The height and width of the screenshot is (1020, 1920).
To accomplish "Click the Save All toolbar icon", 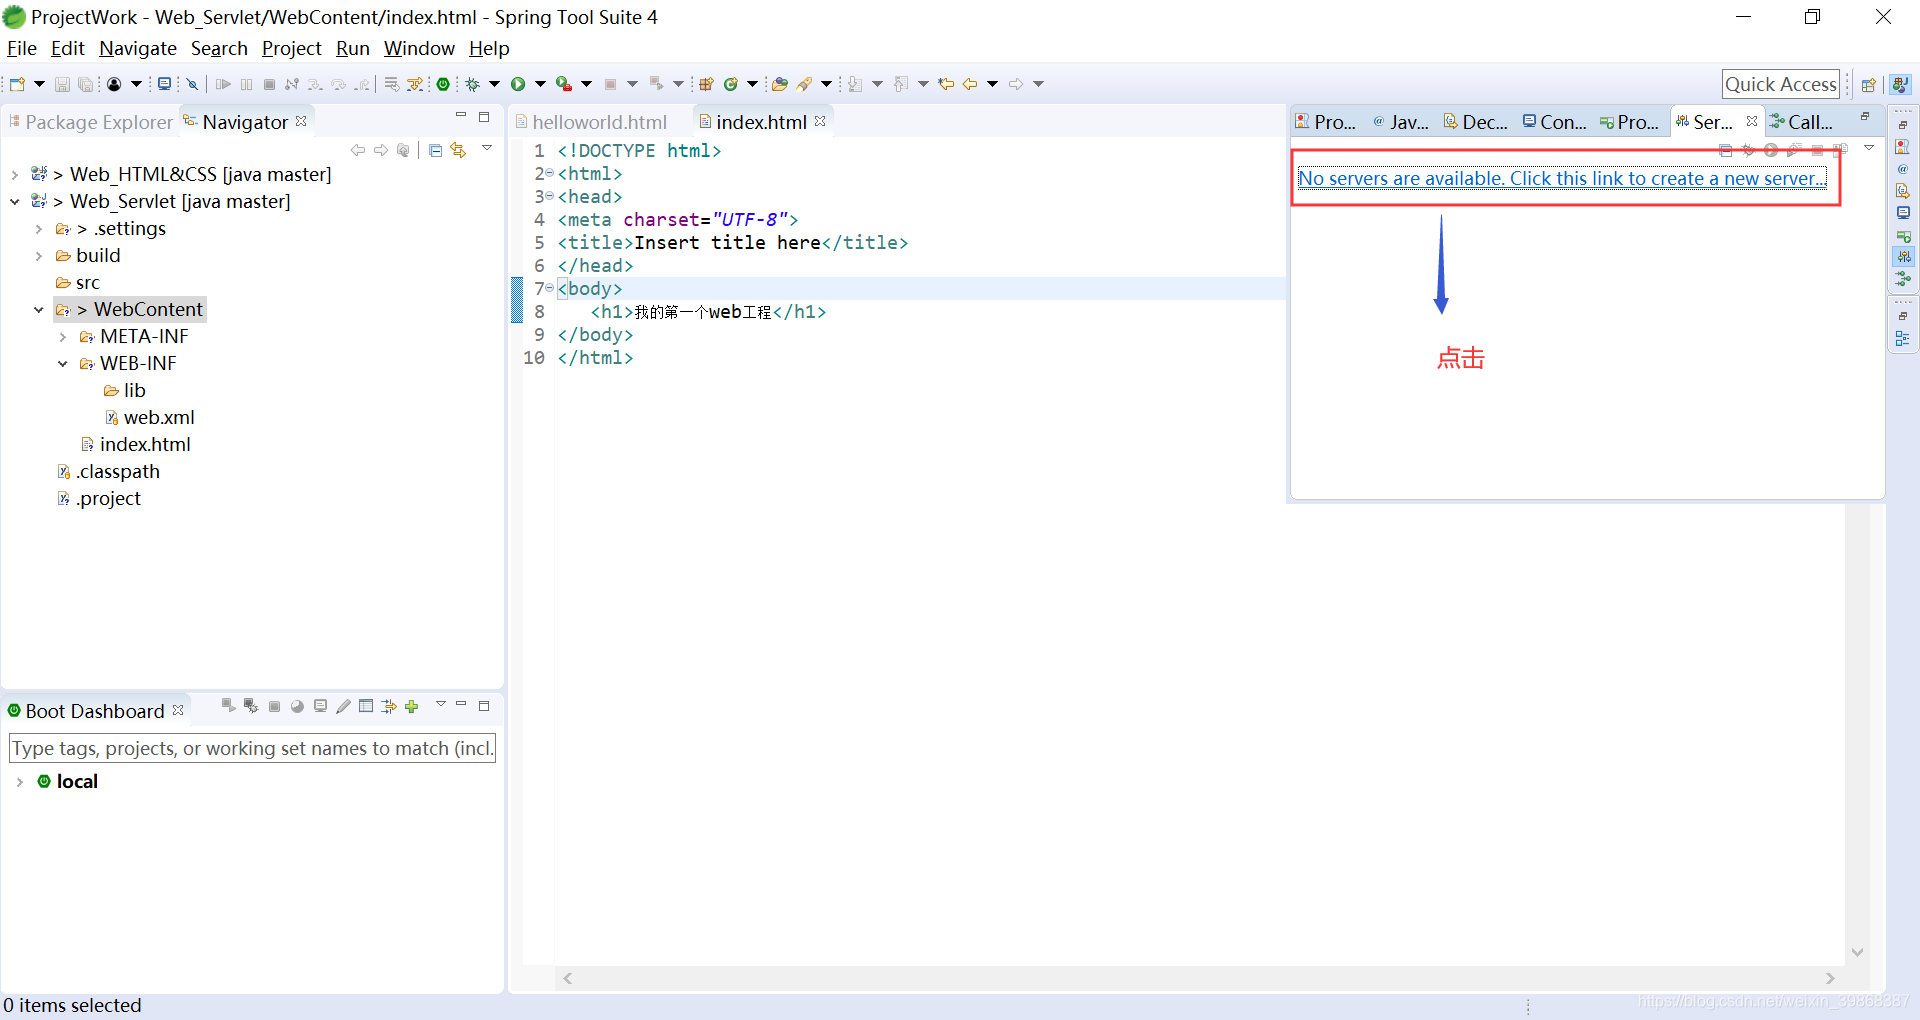I will pyautogui.click(x=86, y=84).
